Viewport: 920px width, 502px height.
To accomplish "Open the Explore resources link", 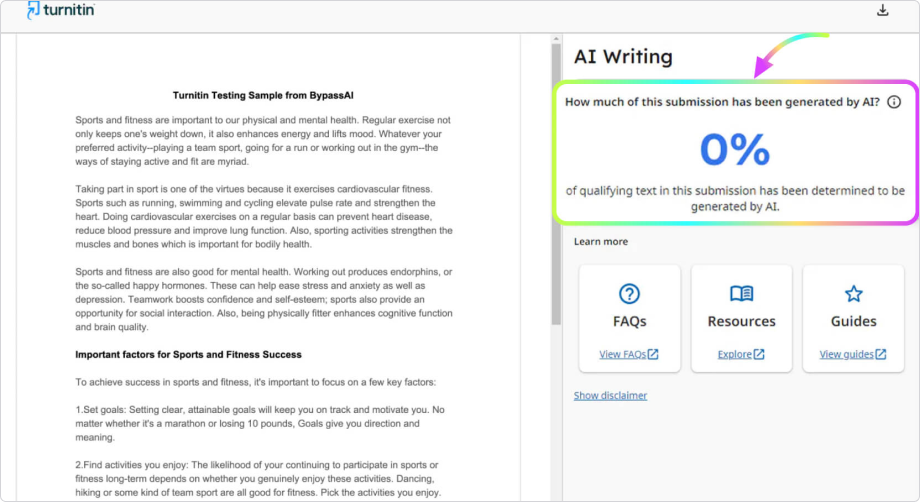I will [740, 354].
